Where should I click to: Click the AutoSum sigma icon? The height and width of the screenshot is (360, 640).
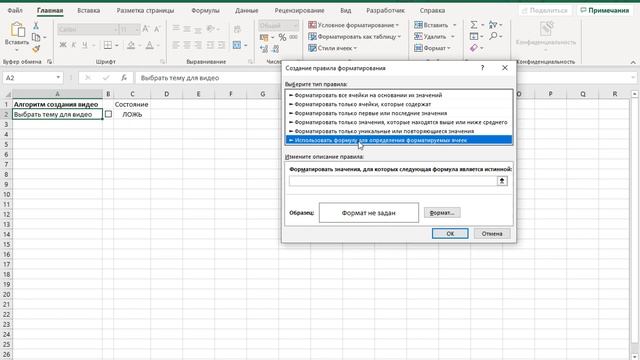[x=473, y=25]
